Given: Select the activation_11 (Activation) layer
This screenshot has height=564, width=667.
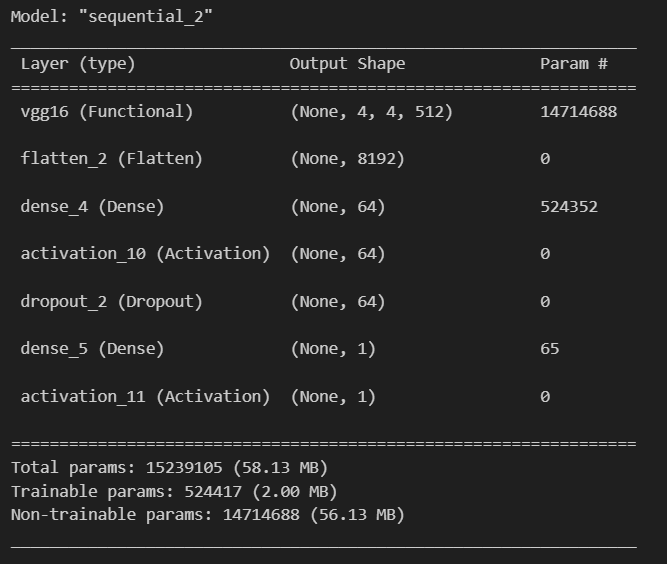Looking at the screenshot, I should (145, 396).
